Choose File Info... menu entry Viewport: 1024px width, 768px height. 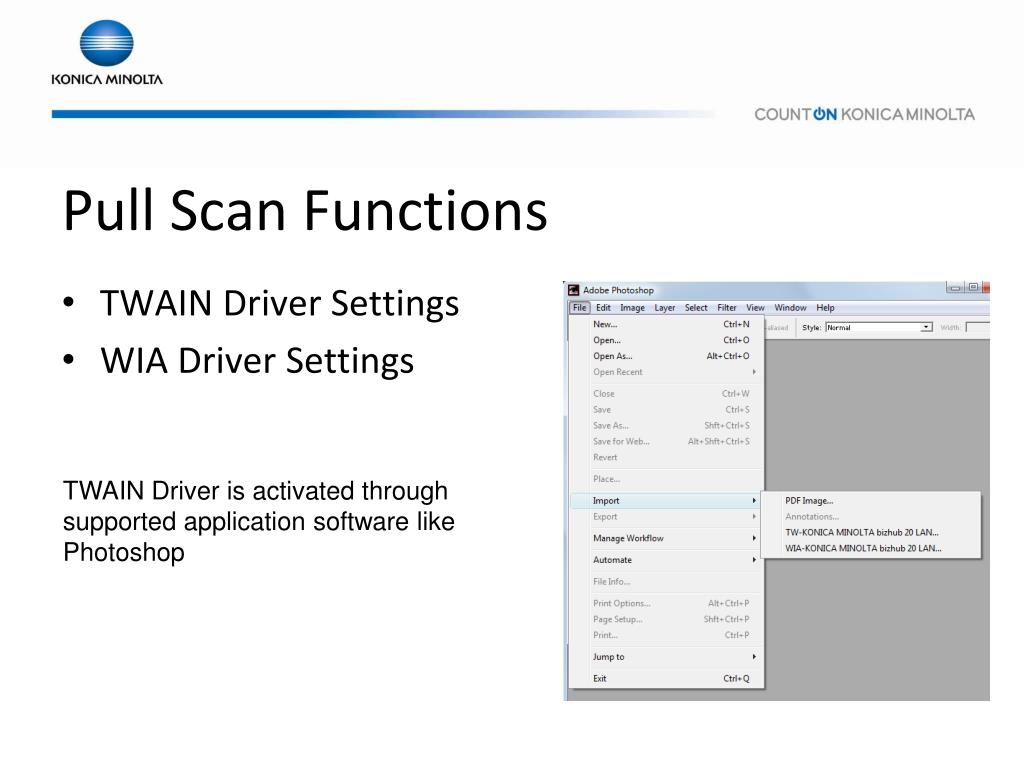[667, 582]
